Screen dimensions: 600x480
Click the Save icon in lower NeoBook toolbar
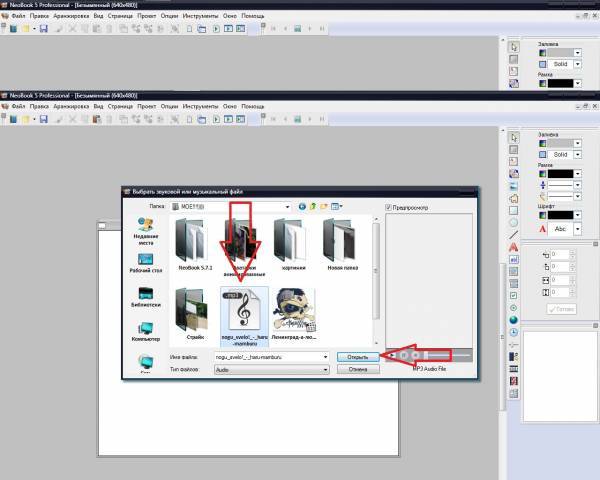43,119
